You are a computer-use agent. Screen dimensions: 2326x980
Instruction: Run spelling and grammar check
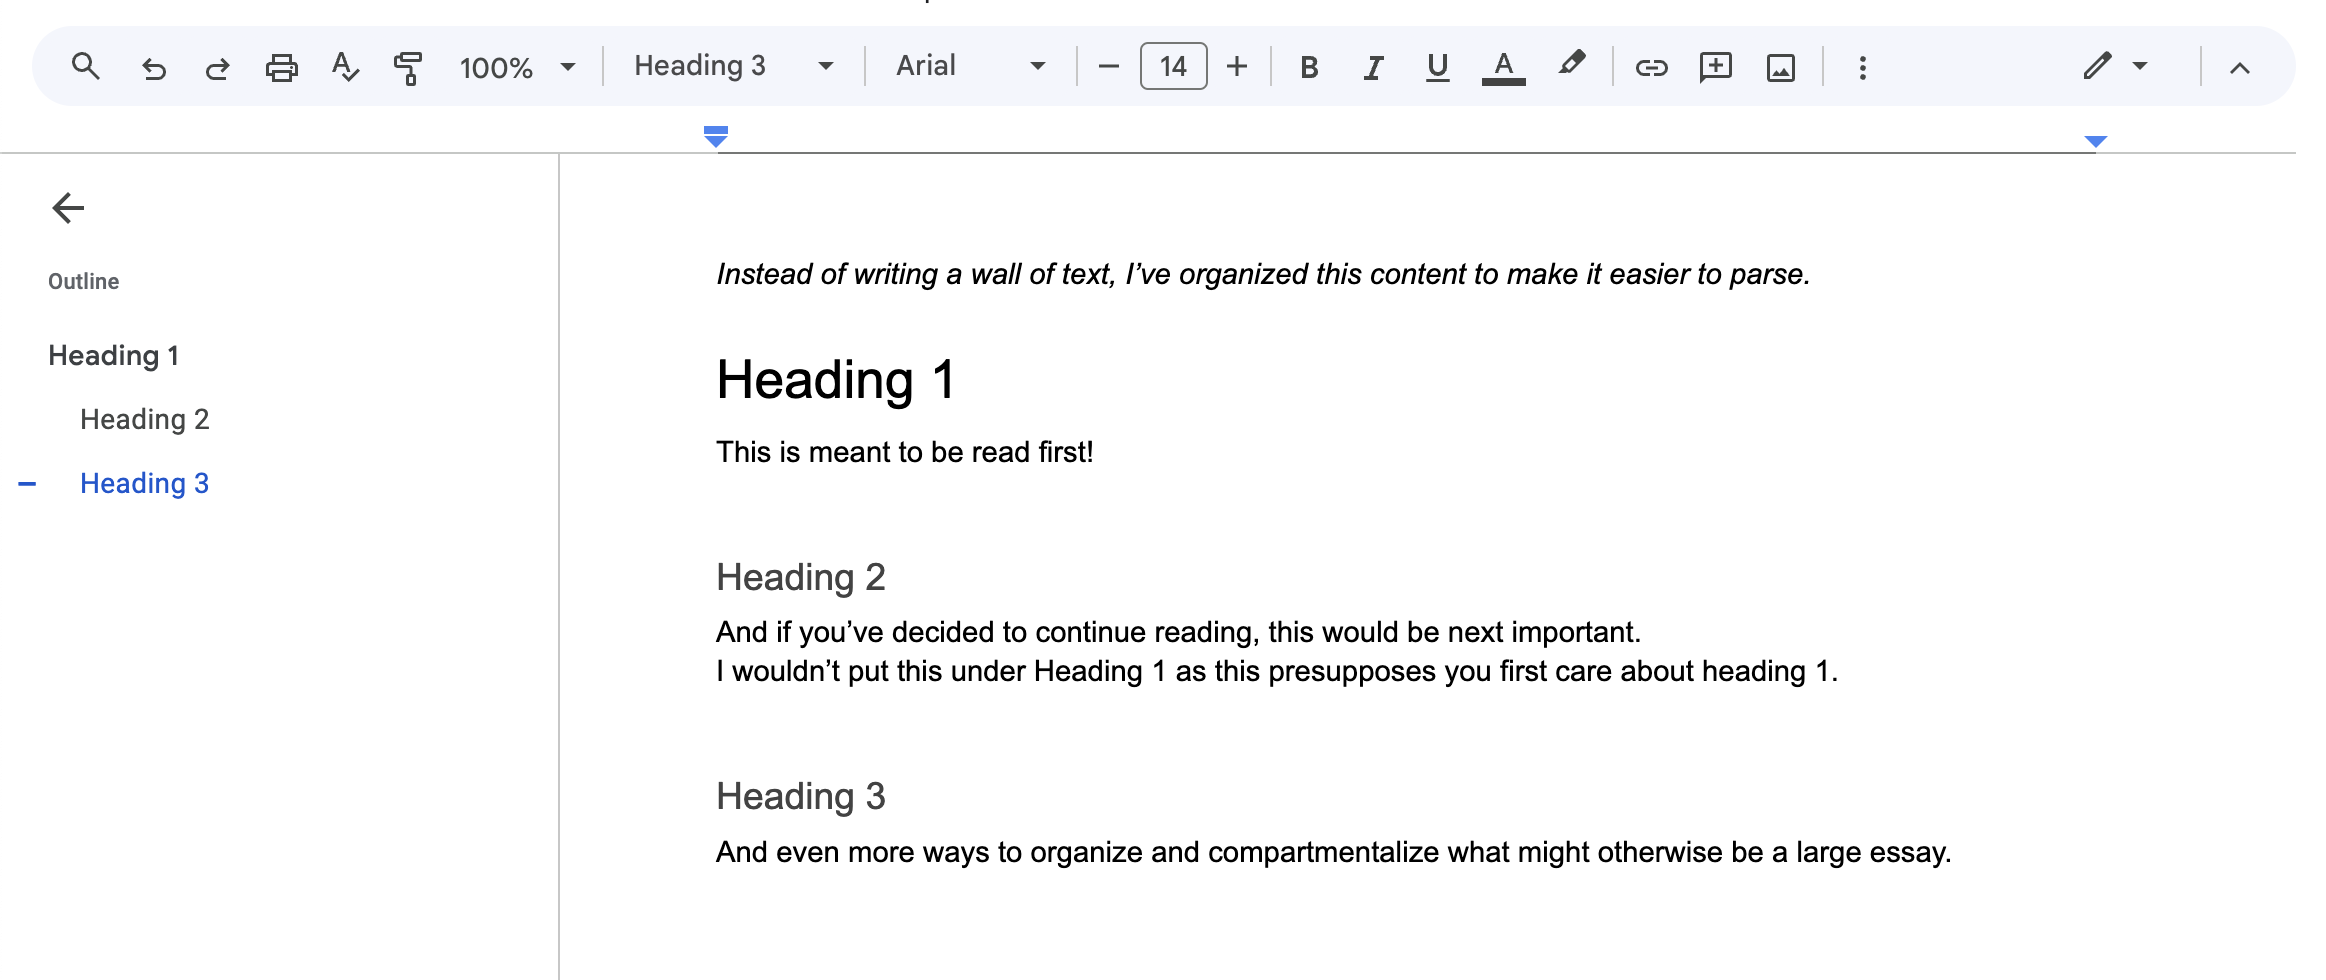pyautogui.click(x=345, y=67)
